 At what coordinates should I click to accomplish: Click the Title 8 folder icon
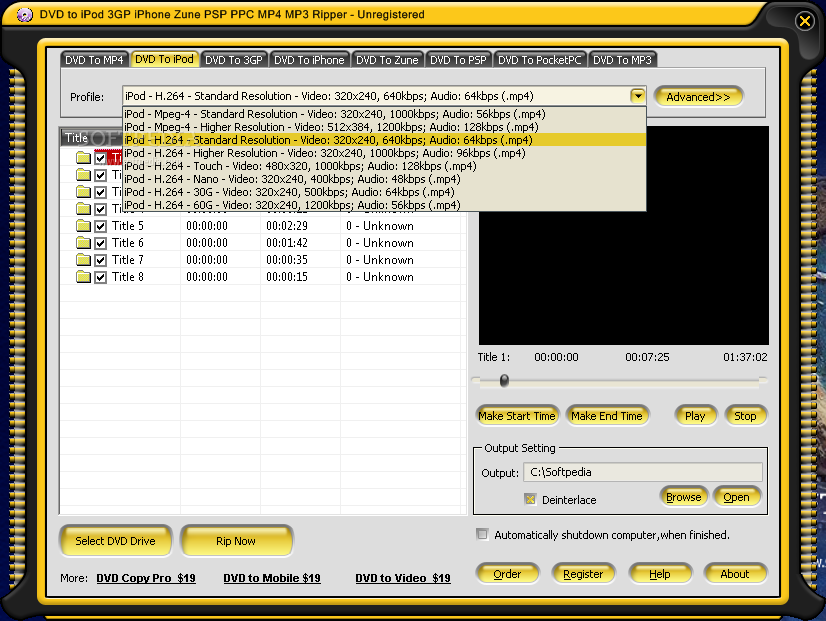(83, 277)
